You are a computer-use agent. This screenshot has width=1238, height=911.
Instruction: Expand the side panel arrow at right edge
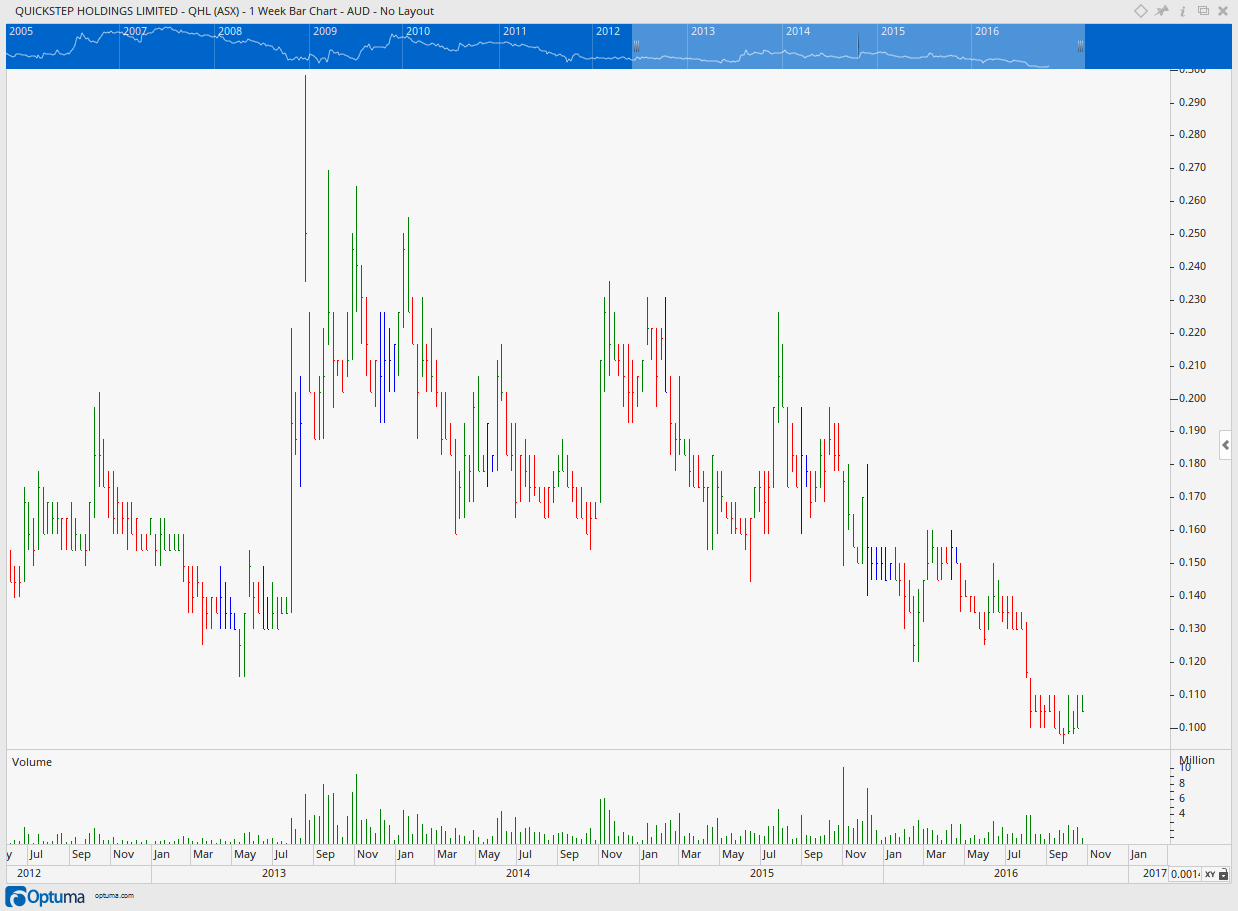pyautogui.click(x=1226, y=444)
